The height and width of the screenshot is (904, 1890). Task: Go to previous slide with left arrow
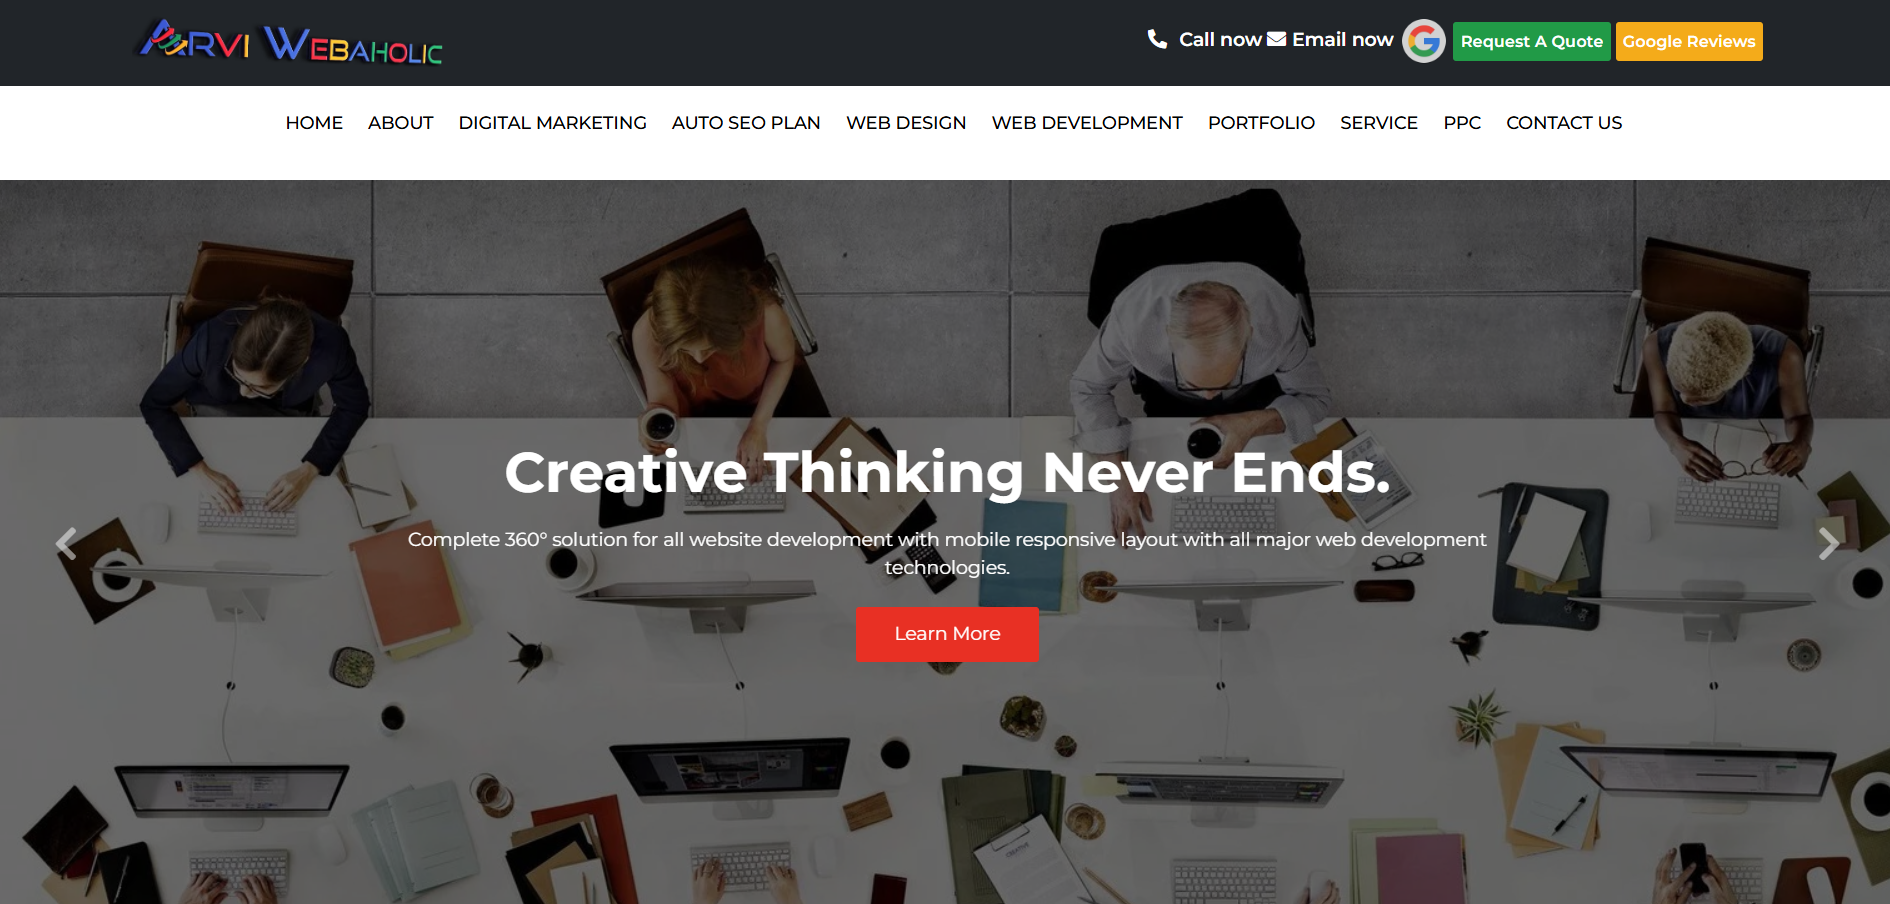pos(66,543)
